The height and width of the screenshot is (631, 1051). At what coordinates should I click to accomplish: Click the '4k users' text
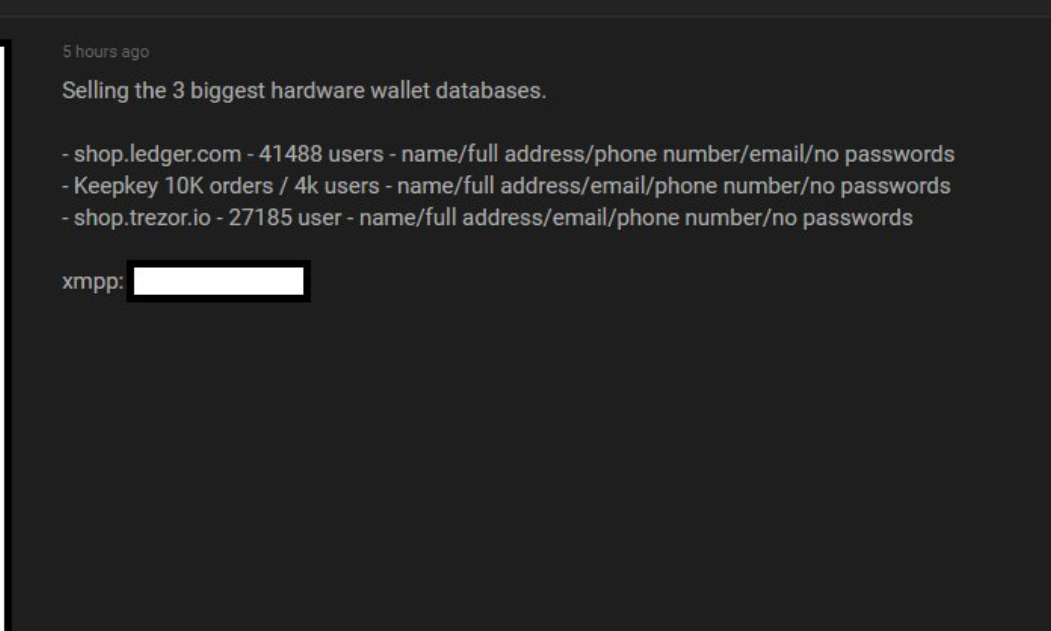click(336, 186)
